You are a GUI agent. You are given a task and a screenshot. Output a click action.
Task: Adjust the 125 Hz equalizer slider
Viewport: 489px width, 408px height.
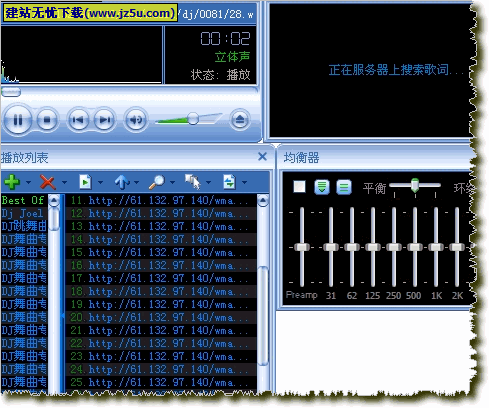click(x=373, y=247)
